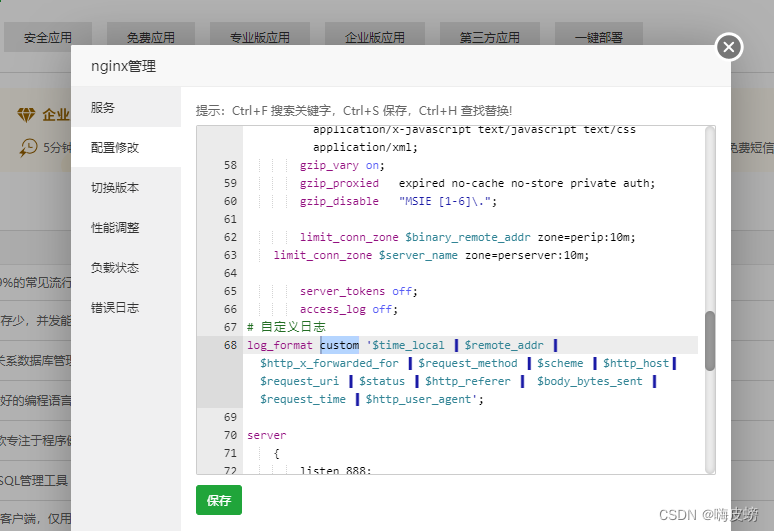Click the comment # 自定义日志
The height and width of the screenshot is (531, 774).
[286, 327]
